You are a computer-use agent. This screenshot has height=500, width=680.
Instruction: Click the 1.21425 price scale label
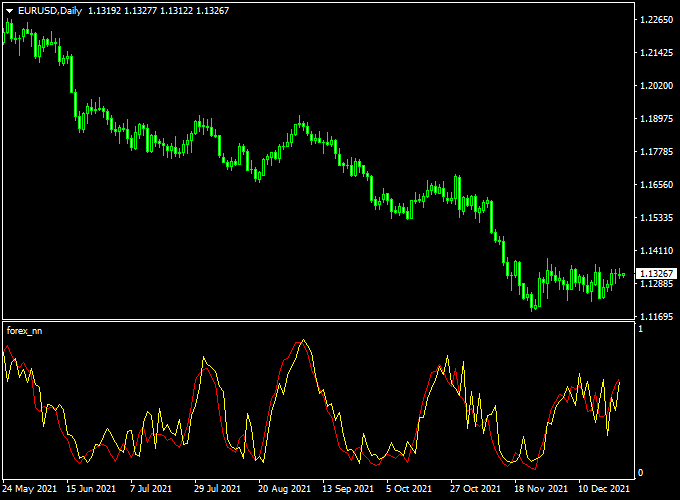(657, 52)
